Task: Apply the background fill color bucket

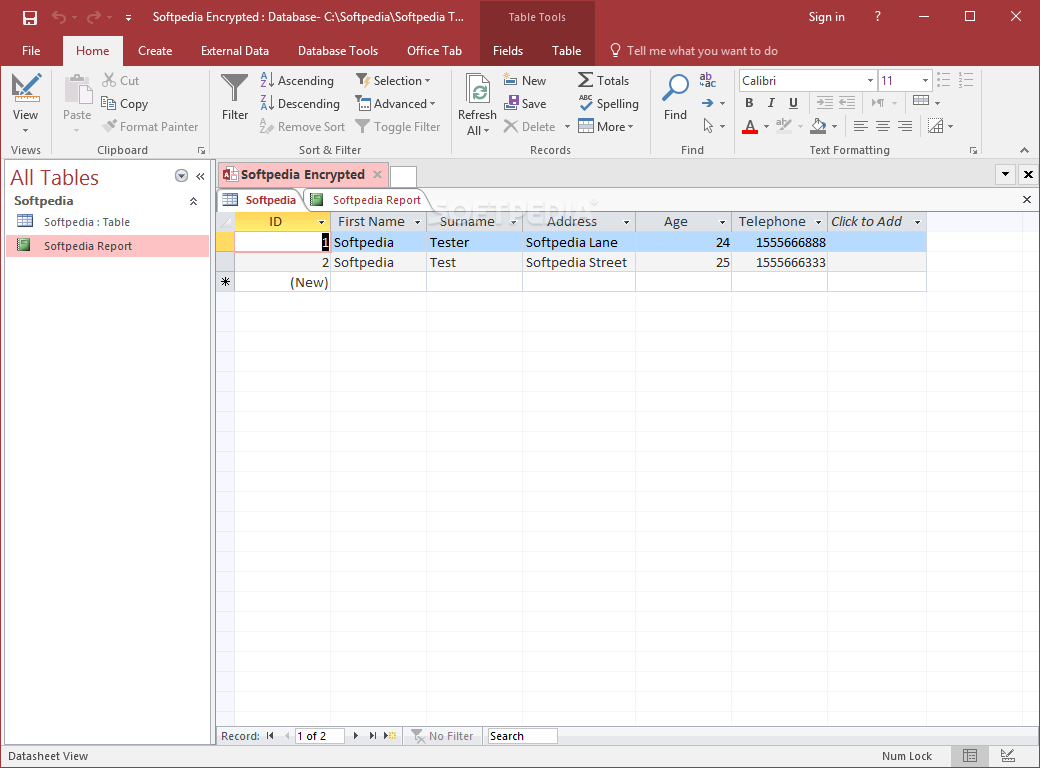Action: tap(819, 126)
